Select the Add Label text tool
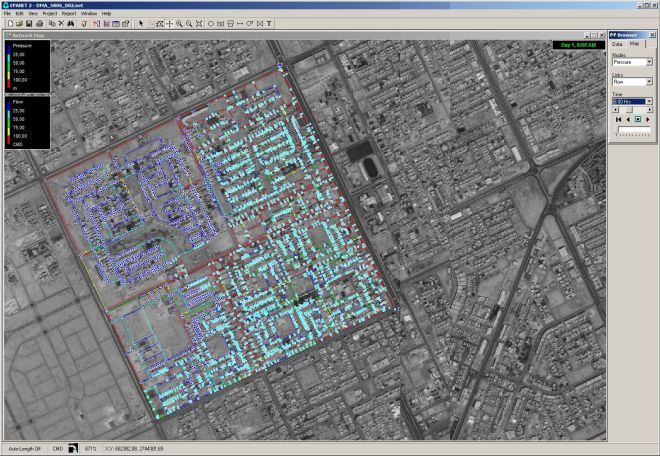Screen dimensions: 660x456 (x=269, y=23)
